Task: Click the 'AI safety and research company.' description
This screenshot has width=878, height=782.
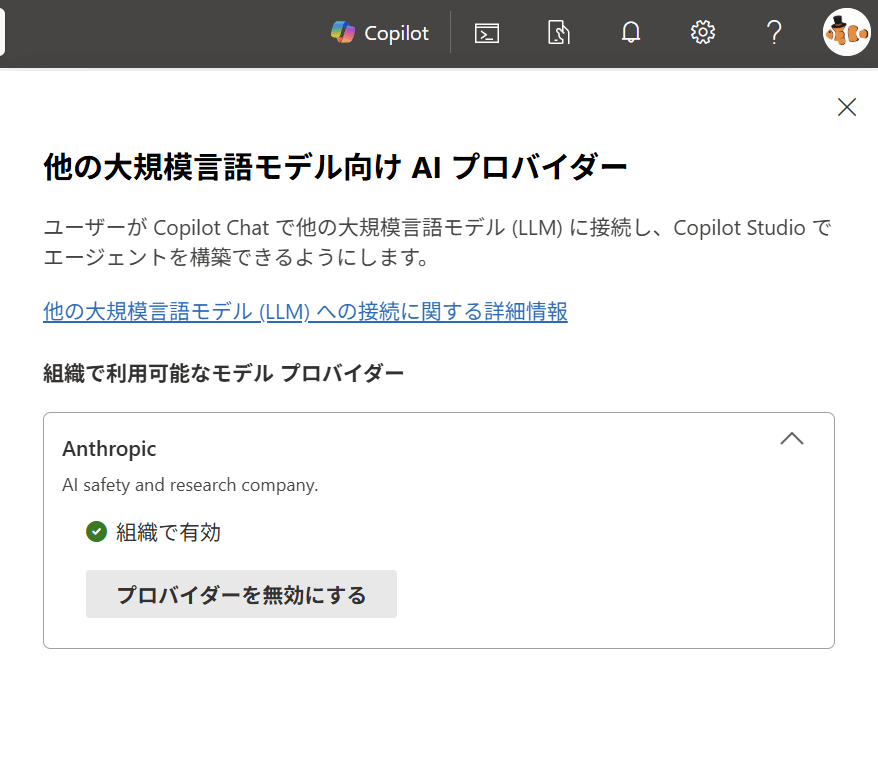Action: pyautogui.click(x=190, y=486)
